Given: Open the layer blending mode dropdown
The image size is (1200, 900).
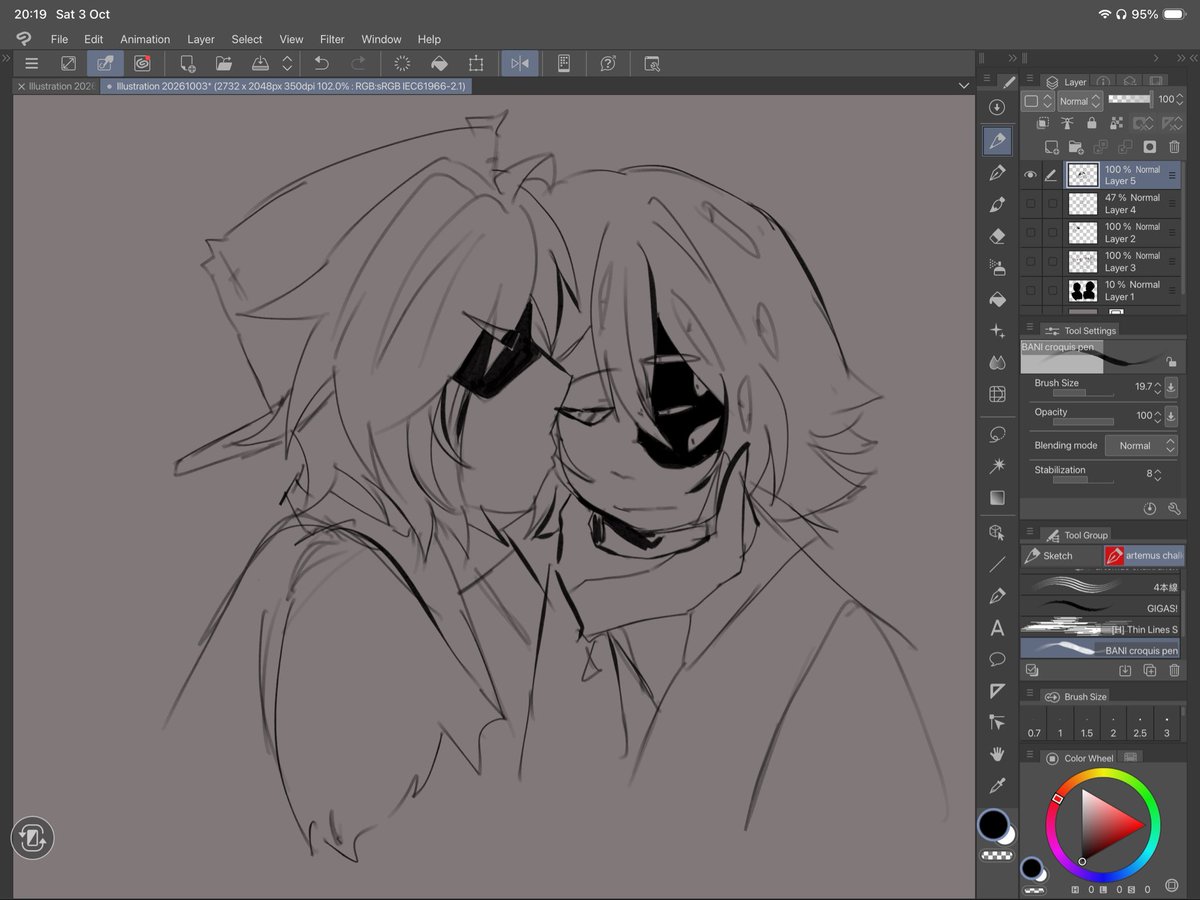Looking at the screenshot, I should (1079, 101).
